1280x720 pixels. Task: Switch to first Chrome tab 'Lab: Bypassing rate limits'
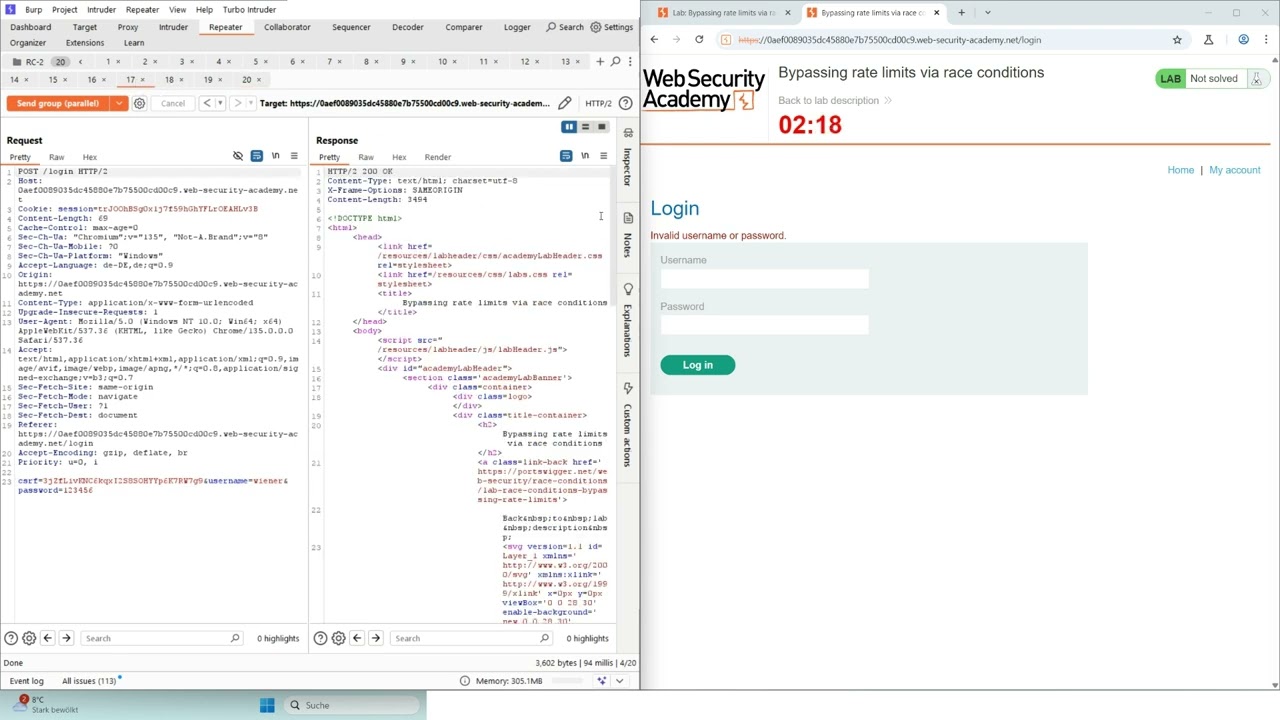722,13
